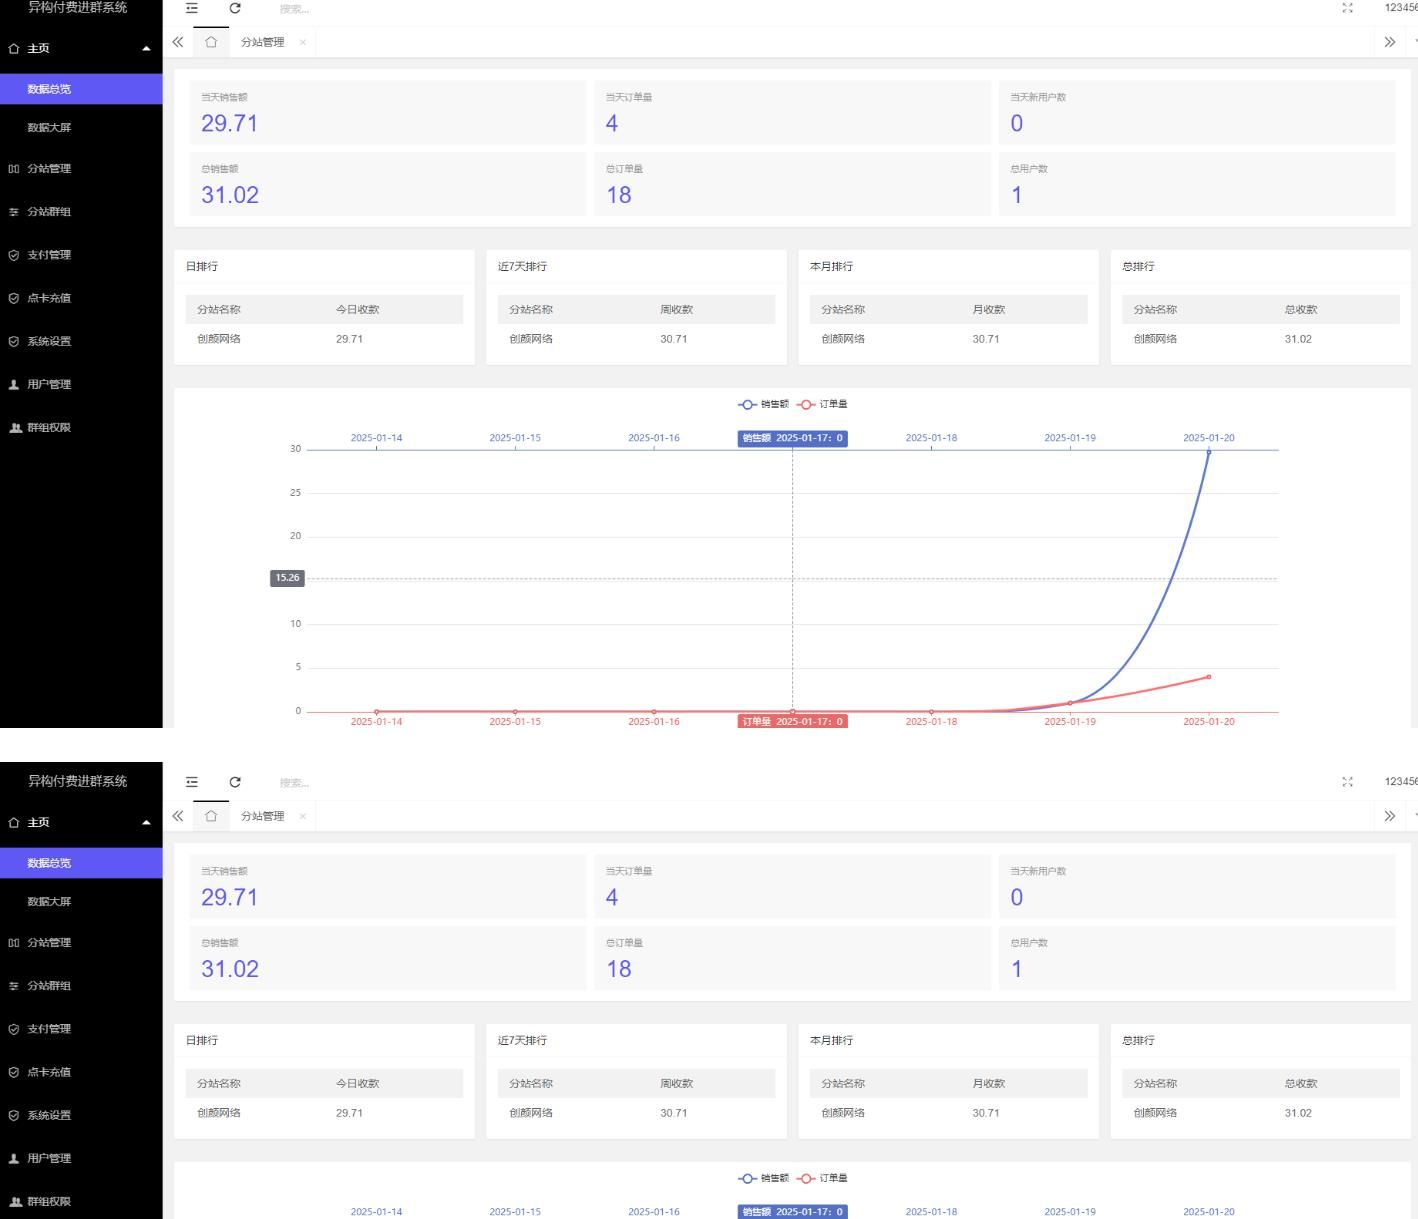1418x1219 pixels.
Task: Click 用户管理 person icon in upper sidebar
Action: point(14,384)
